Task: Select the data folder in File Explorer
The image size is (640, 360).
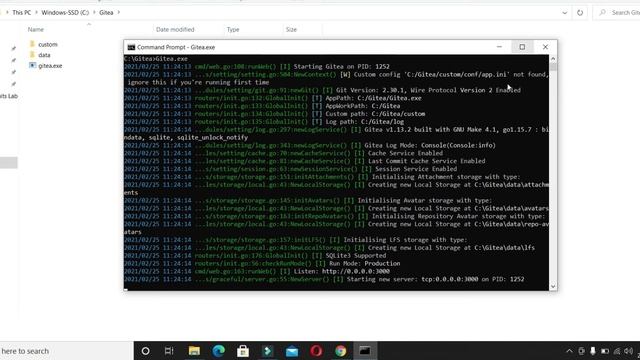Action: click(x=44, y=55)
